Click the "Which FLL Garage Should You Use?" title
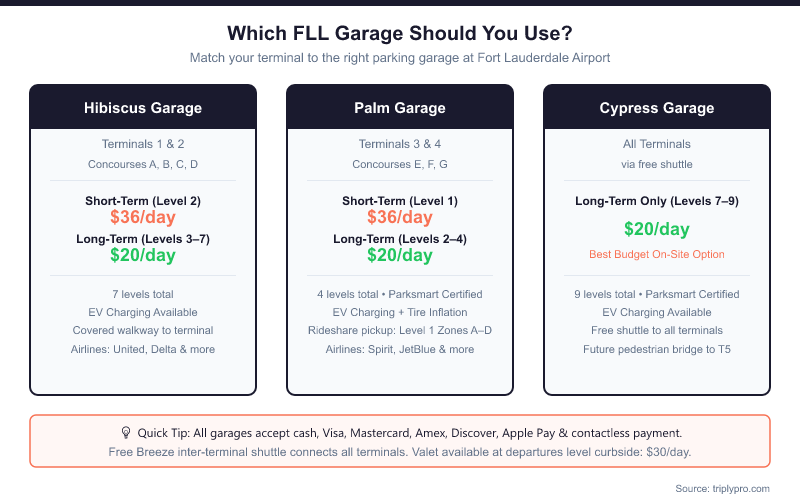 click(400, 33)
